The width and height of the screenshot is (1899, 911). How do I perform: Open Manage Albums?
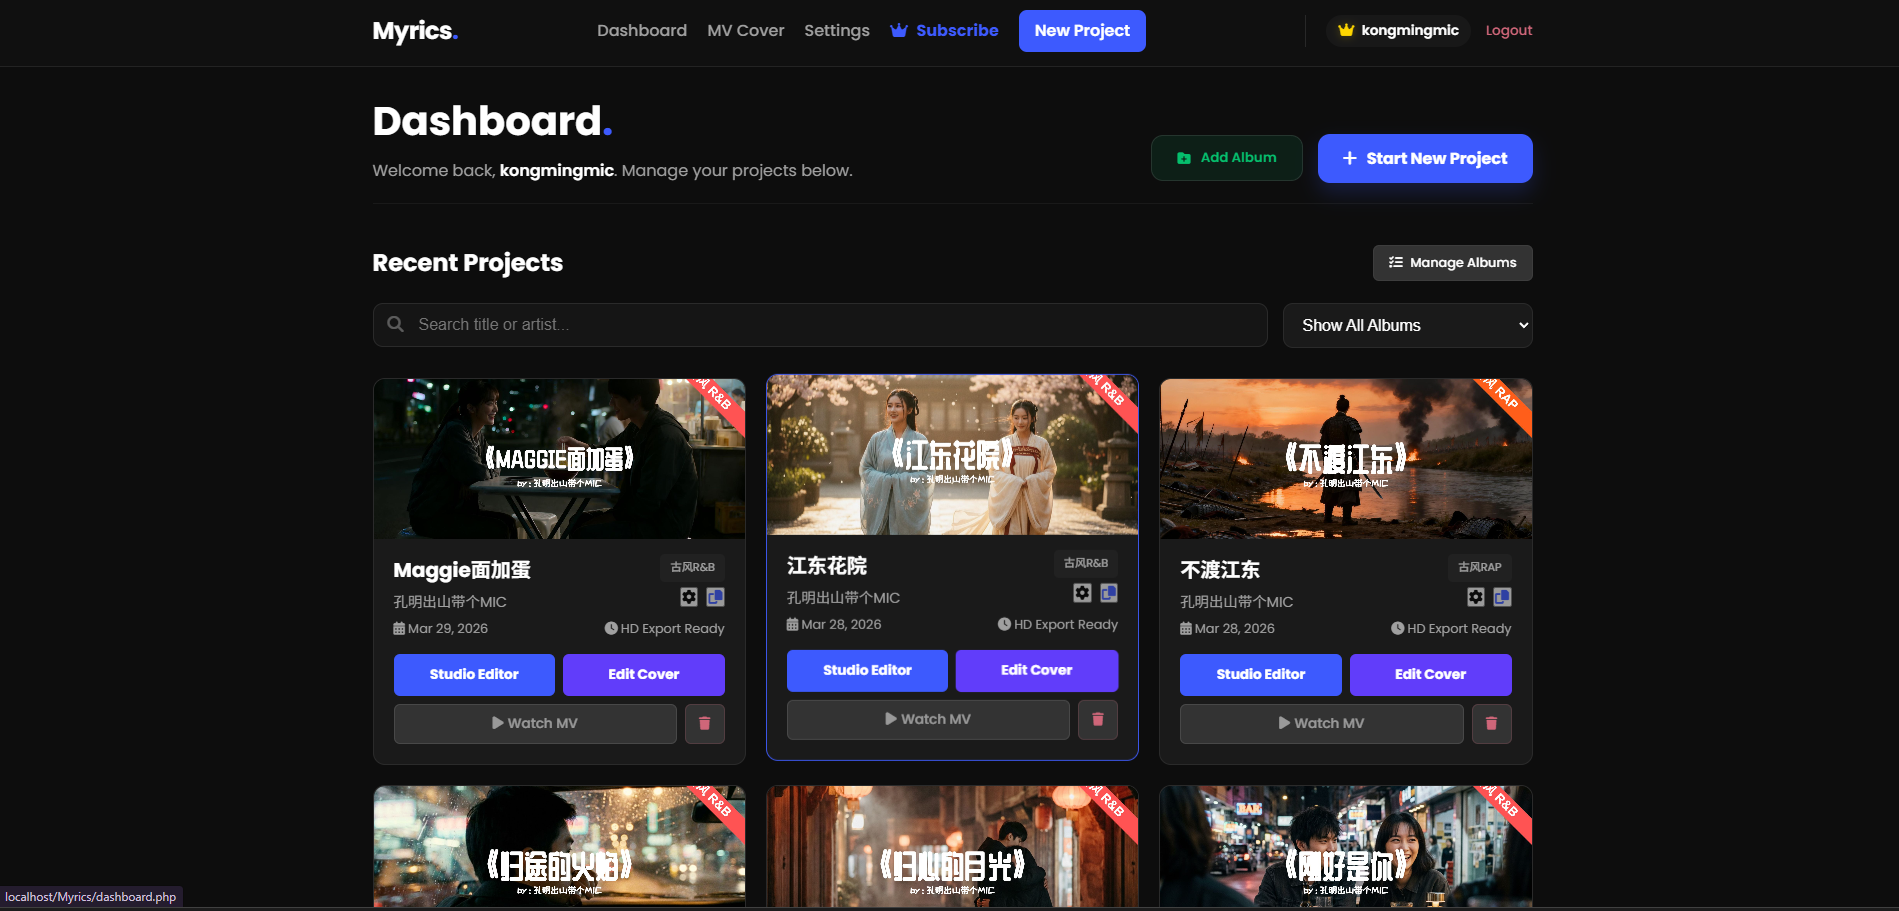coord(1452,263)
